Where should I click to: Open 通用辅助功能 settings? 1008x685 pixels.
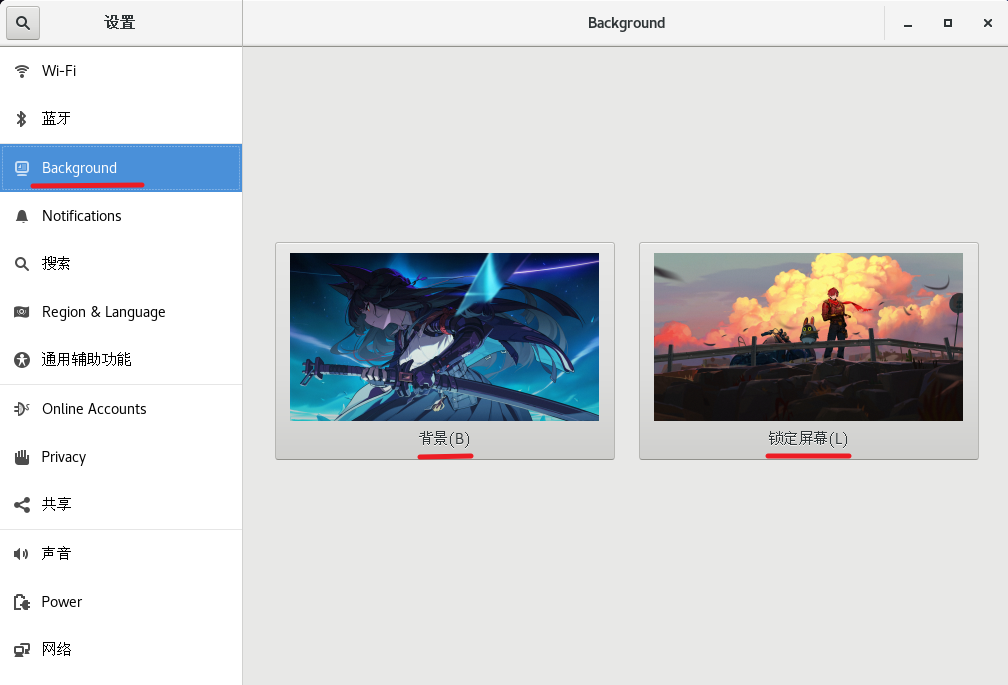point(121,360)
